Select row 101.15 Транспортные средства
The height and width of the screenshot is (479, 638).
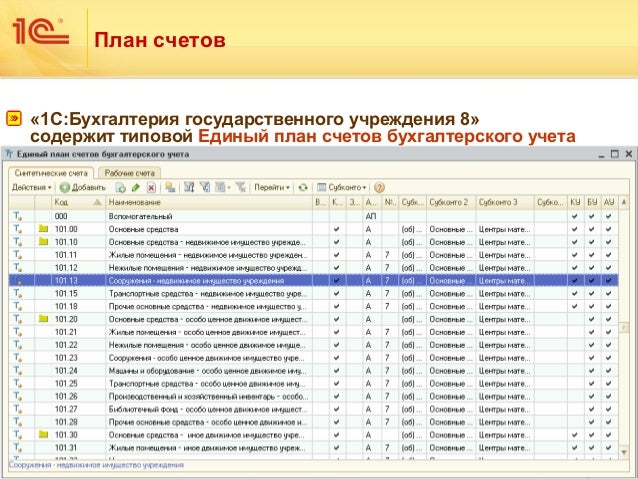[313, 293]
